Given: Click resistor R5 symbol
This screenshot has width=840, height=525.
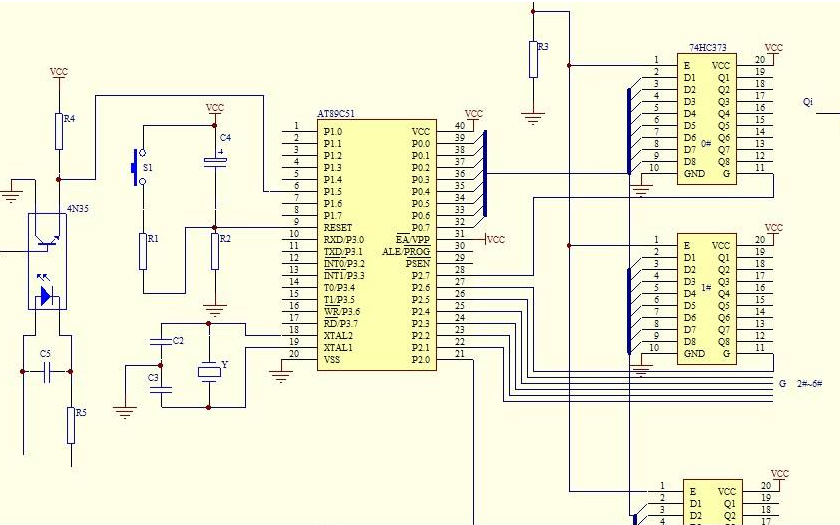Looking at the screenshot, I should [x=71, y=425].
